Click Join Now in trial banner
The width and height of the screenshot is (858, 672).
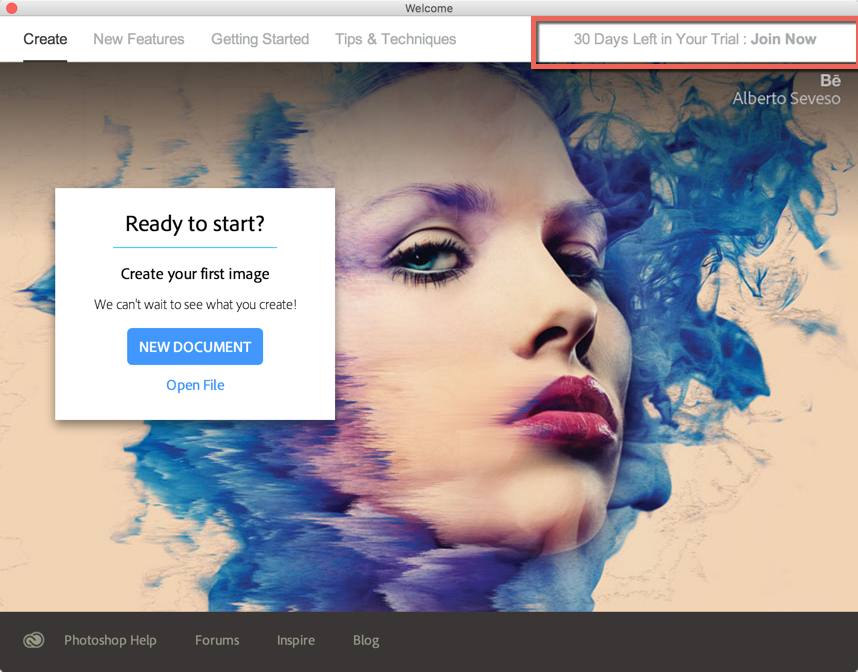click(783, 40)
